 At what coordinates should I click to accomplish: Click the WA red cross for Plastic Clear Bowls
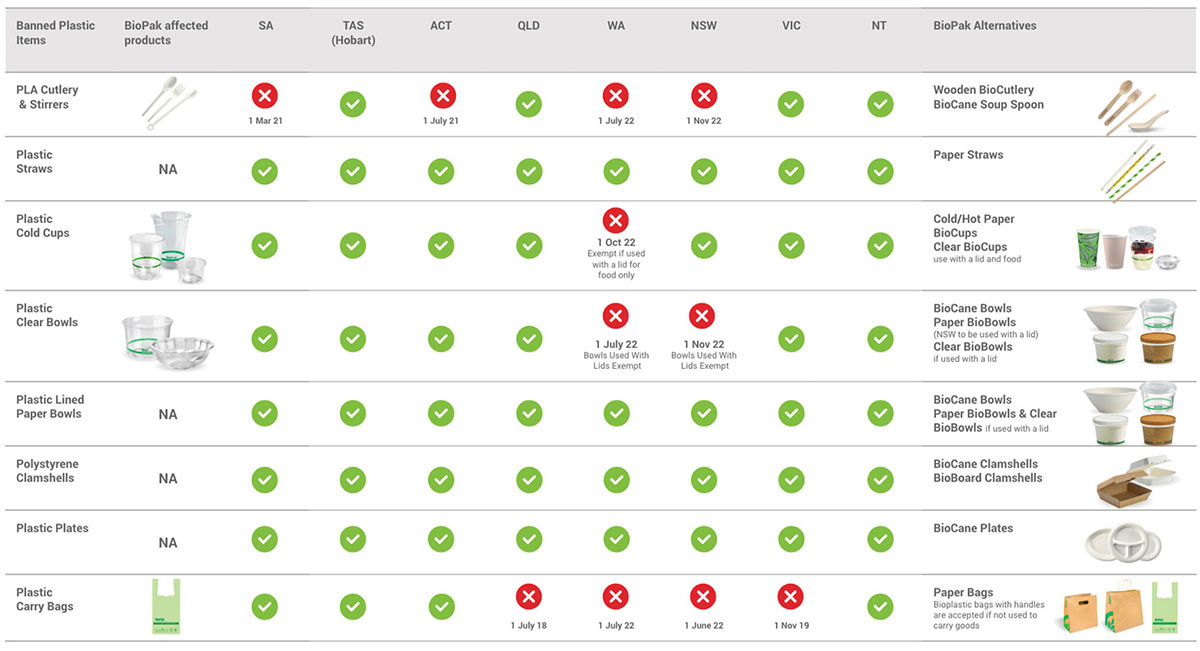click(616, 317)
